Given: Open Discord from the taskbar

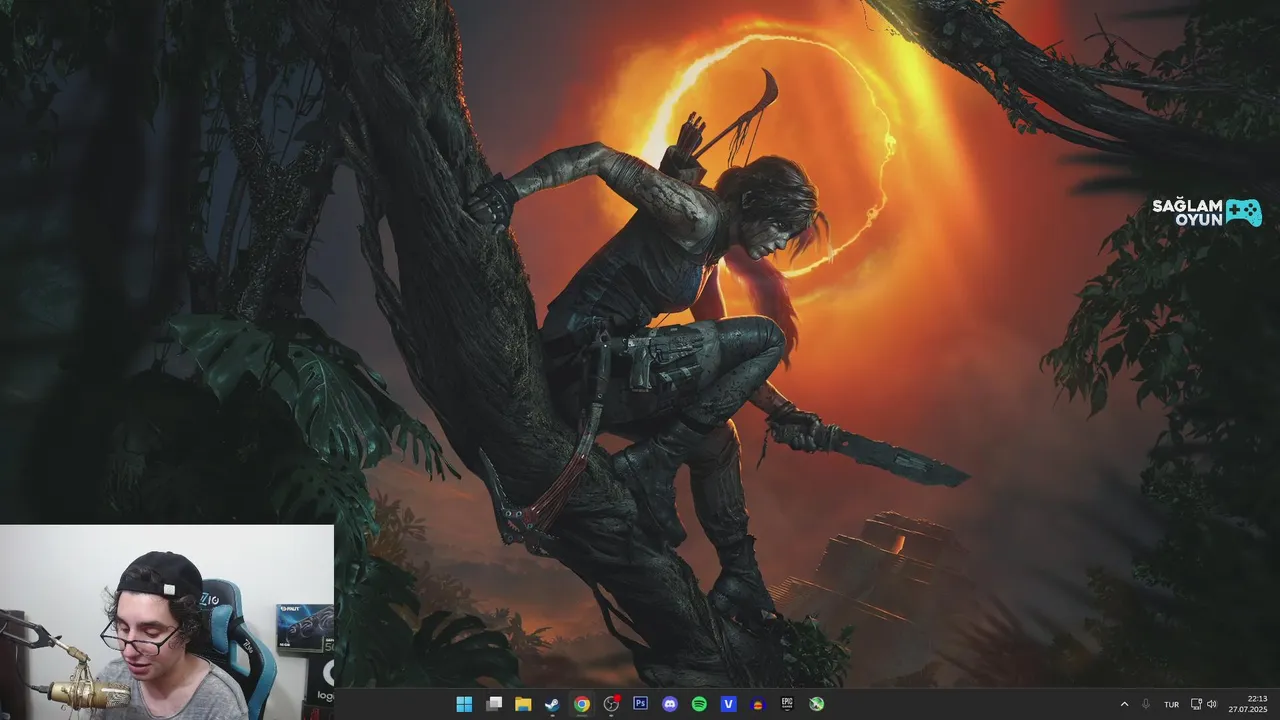Looking at the screenshot, I should point(670,704).
